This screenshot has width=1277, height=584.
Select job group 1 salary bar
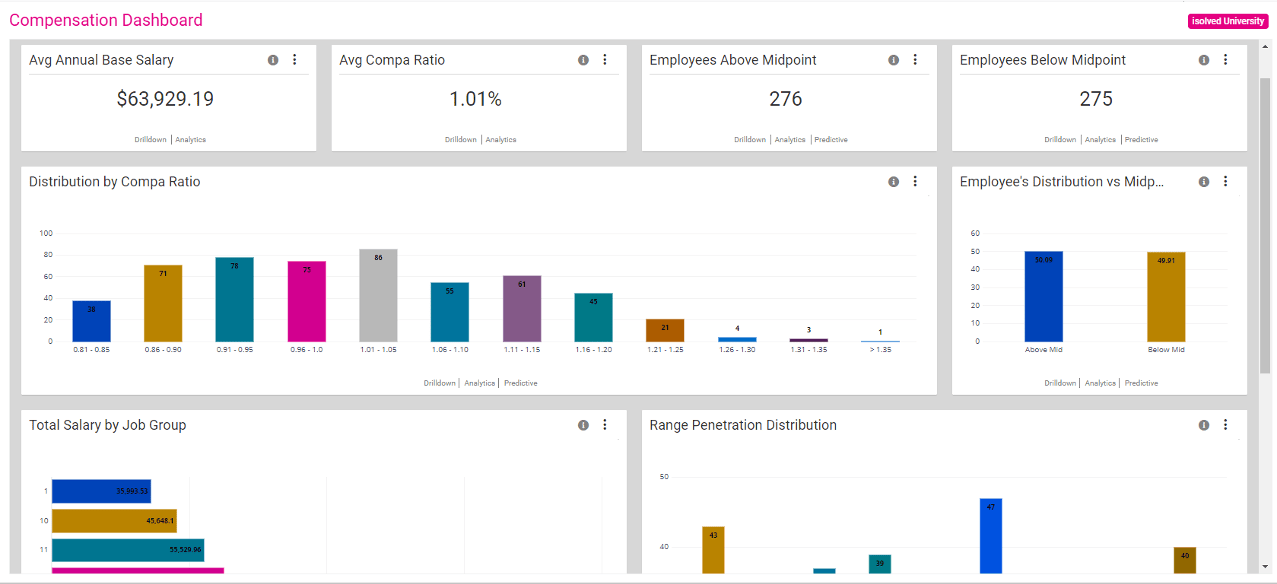tap(101, 491)
